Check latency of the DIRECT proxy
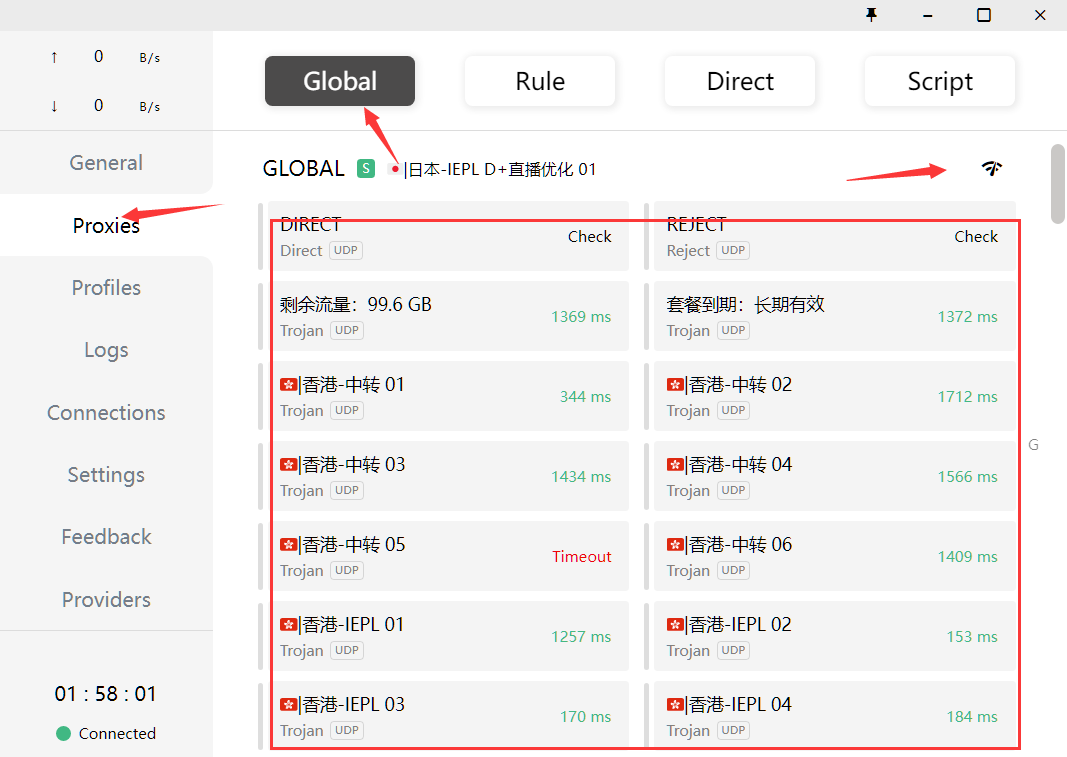Image resolution: width=1067 pixels, height=757 pixels. click(x=589, y=237)
